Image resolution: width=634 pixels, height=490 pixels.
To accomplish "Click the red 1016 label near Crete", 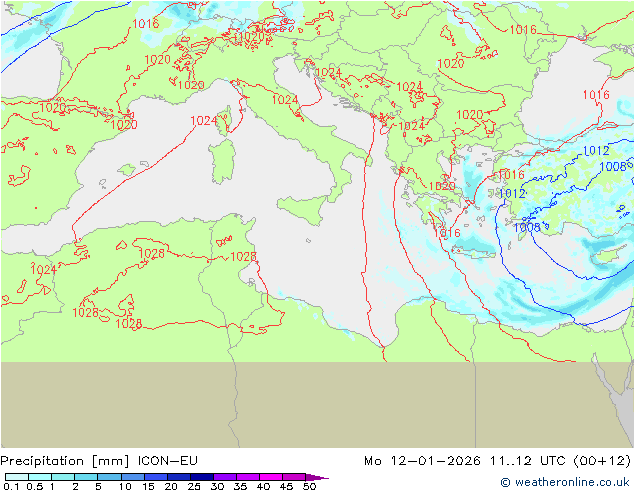I will [447, 232].
